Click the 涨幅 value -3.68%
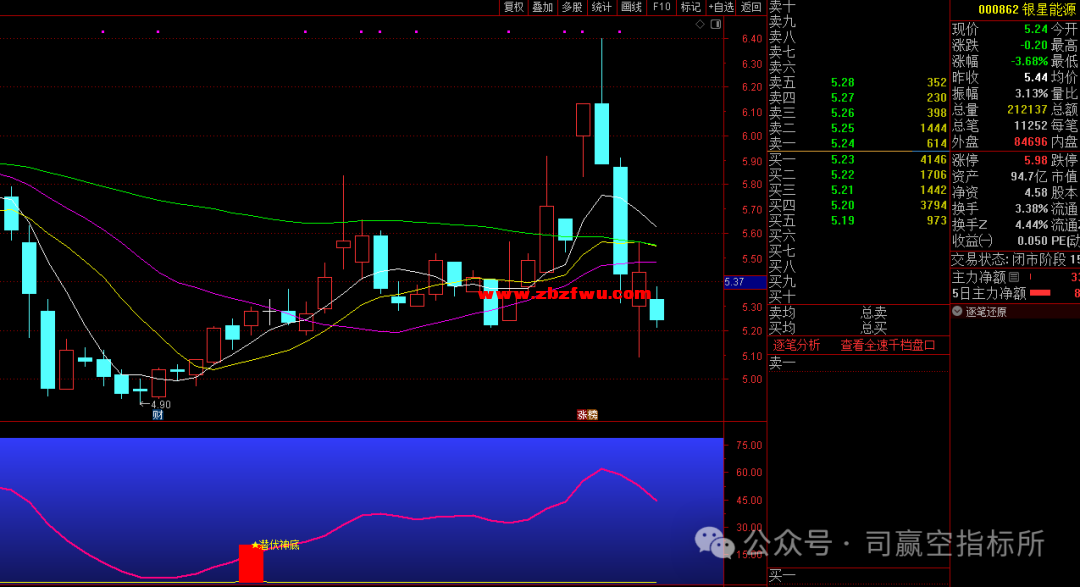This screenshot has height=587, width=1080. point(1029,62)
